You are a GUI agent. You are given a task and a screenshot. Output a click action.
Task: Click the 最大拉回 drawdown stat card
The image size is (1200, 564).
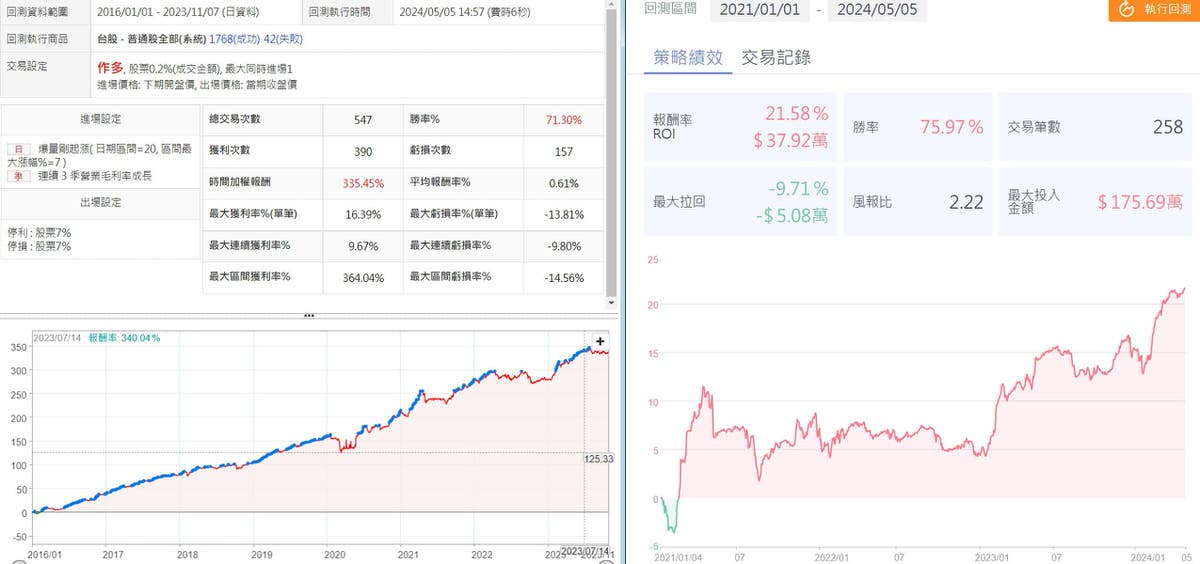point(740,201)
